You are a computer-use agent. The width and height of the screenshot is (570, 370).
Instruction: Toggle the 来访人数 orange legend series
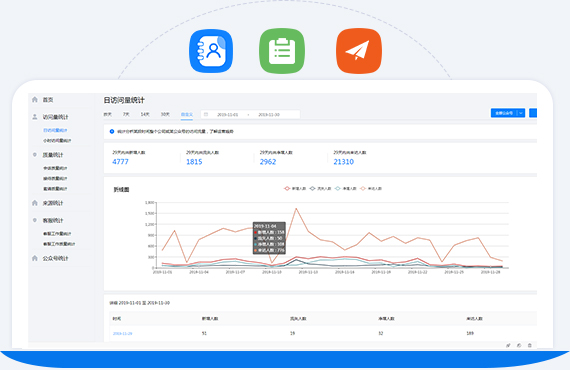371,188
